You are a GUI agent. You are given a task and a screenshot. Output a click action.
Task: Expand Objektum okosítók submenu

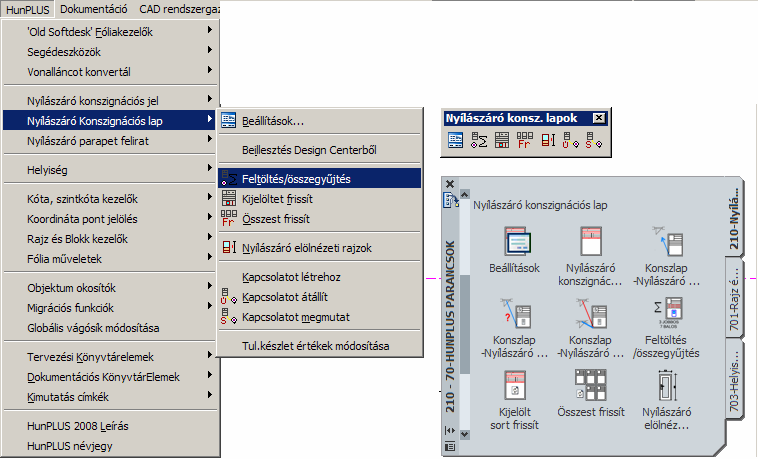110,288
